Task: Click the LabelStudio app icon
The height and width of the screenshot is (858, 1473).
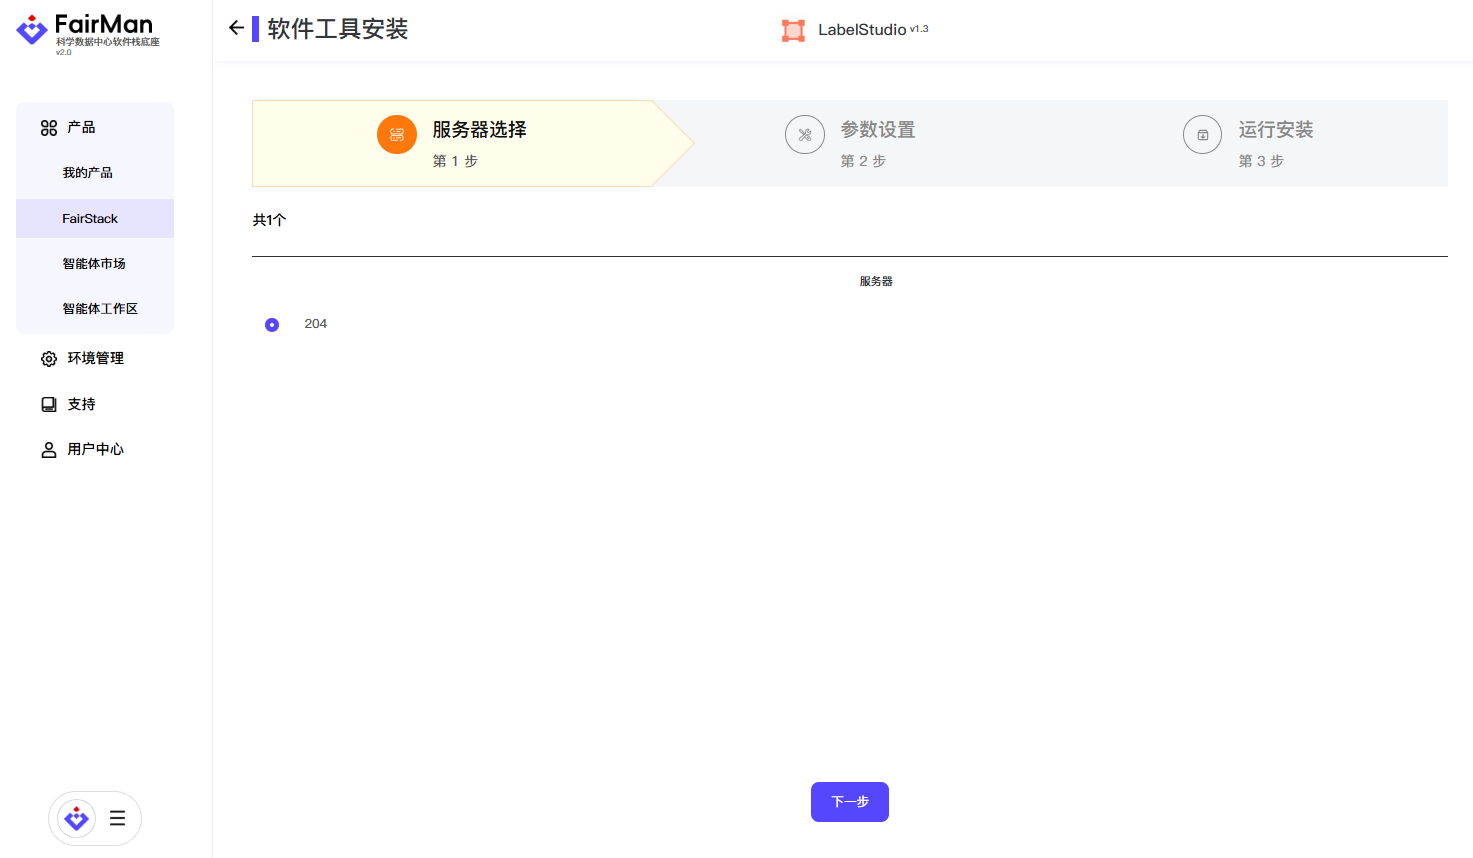Action: click(793, 30)
